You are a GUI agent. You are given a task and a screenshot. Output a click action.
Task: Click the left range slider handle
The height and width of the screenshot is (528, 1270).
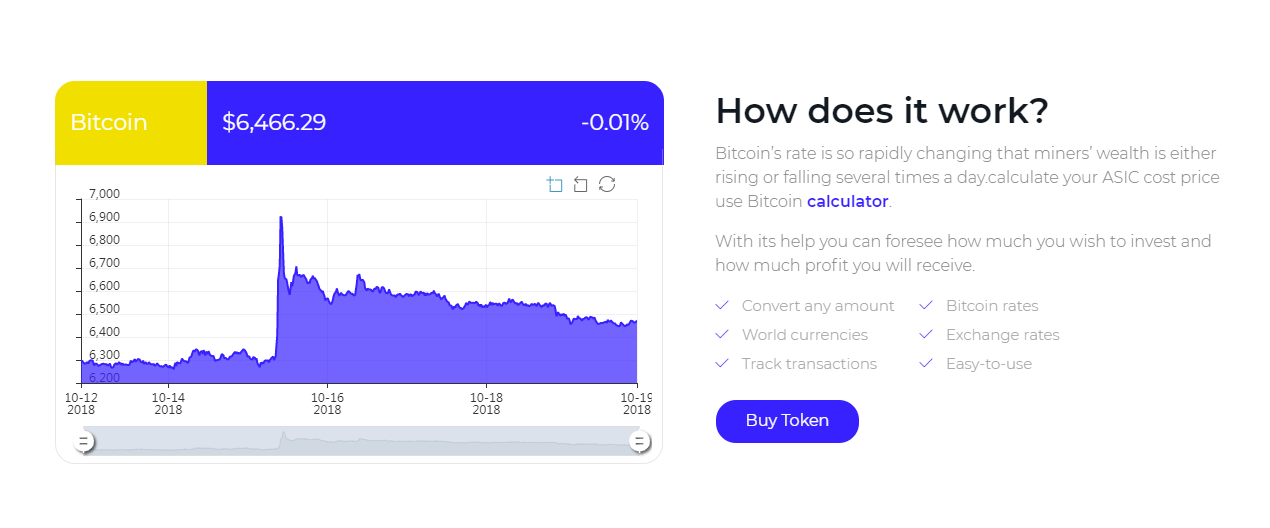point(85,441)
